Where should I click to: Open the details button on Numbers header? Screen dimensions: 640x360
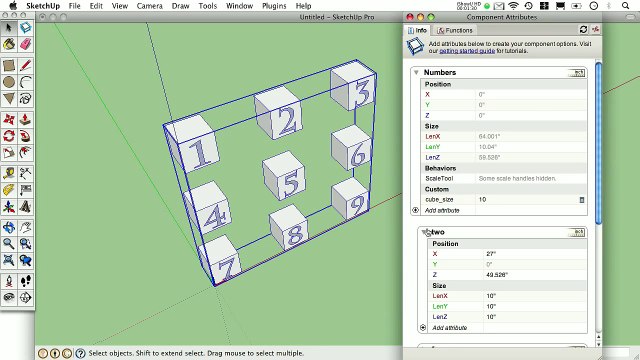pyautogui.click(x=577, y=73)
